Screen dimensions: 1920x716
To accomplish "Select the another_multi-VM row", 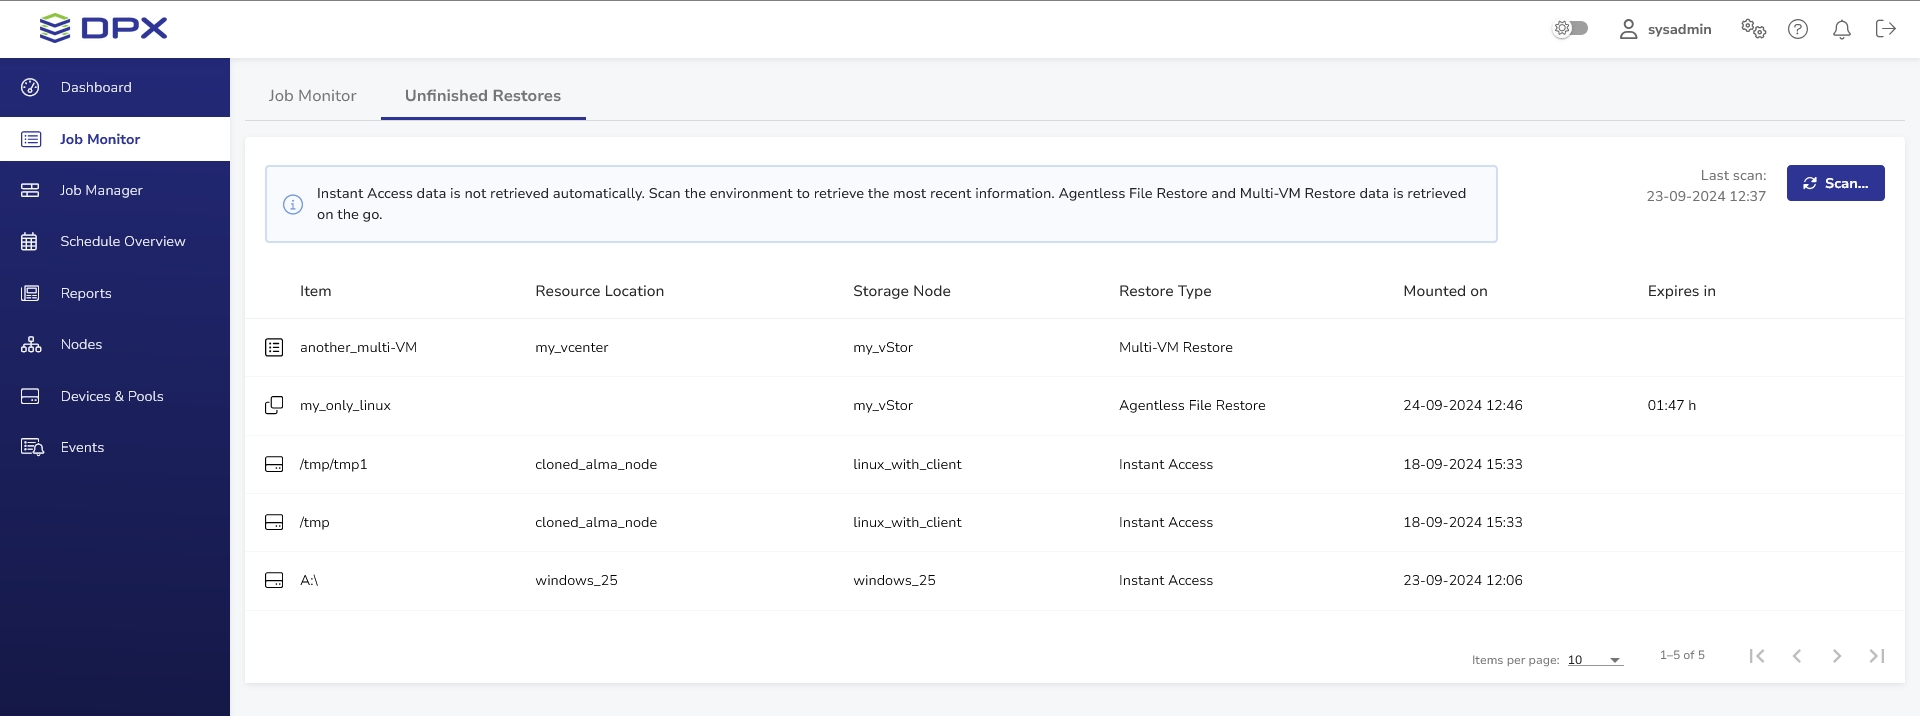I will click(x=358, y=347).
